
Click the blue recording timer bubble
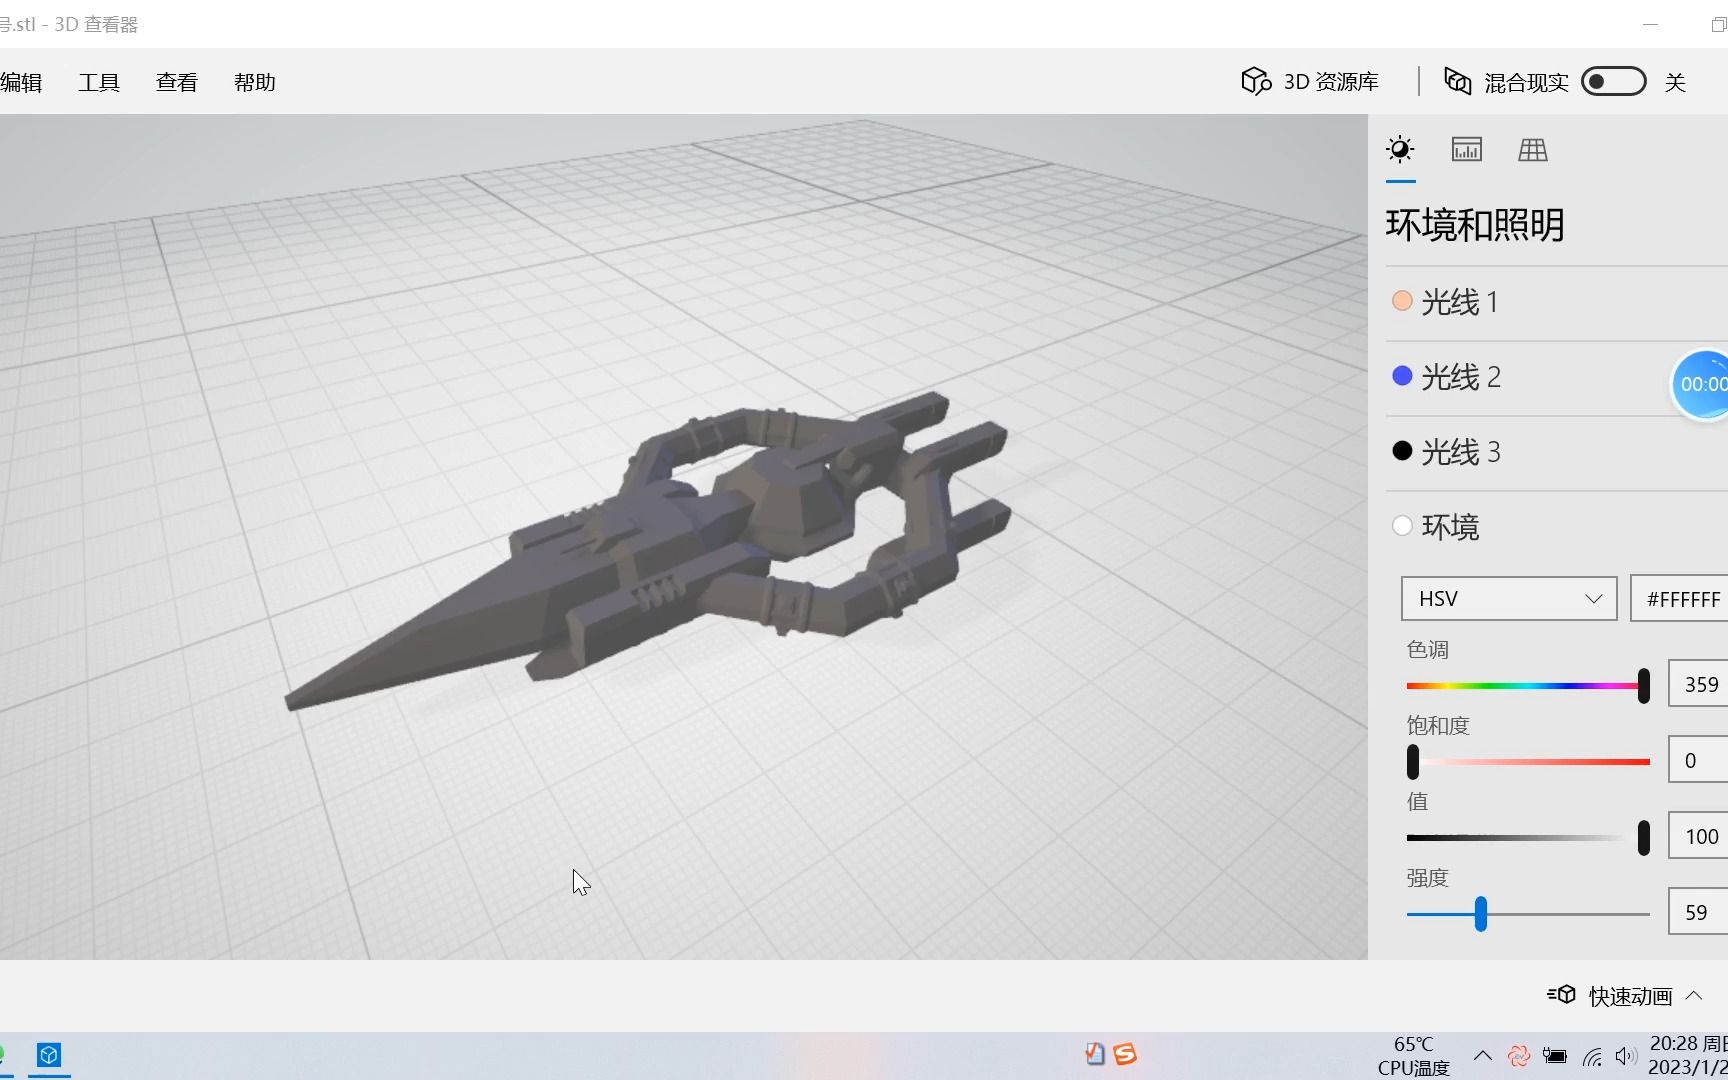point(1700,384)
